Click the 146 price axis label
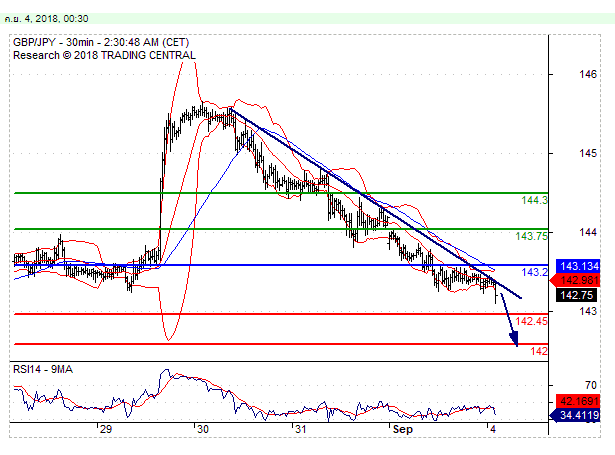 click(588, 74)
